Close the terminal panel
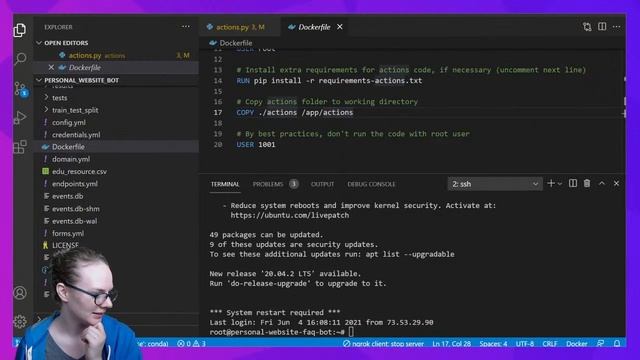The width and height of the screenshot is (640, 360). [616, 184]
